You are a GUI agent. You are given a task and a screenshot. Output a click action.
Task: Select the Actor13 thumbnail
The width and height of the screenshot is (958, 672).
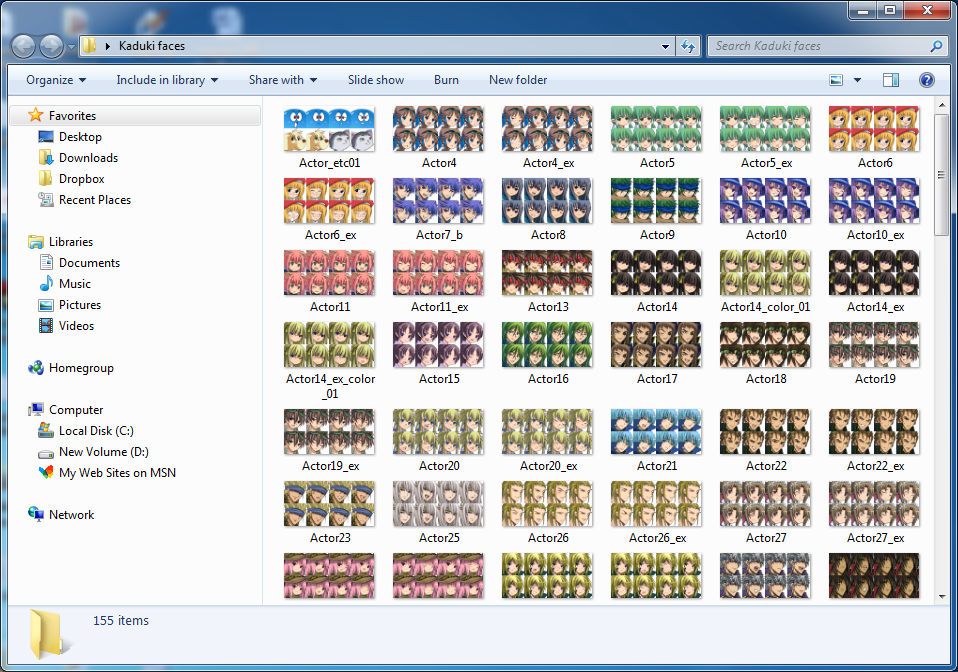(547, 273)
